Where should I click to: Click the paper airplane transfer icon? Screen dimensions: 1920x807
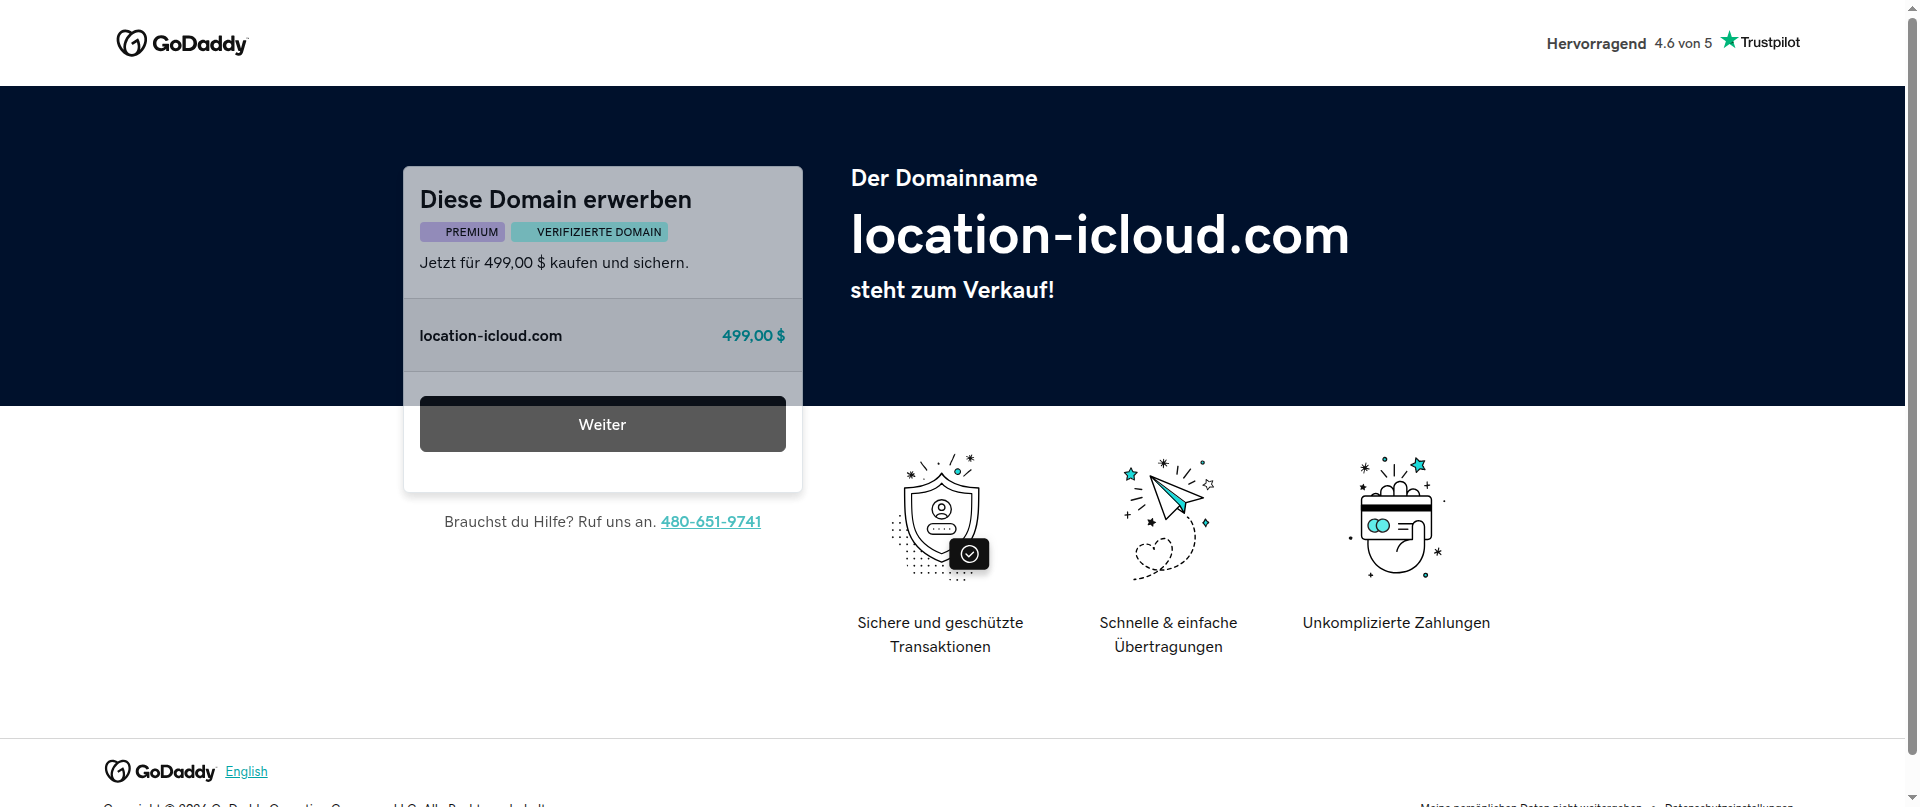[x=1168, y=519]
